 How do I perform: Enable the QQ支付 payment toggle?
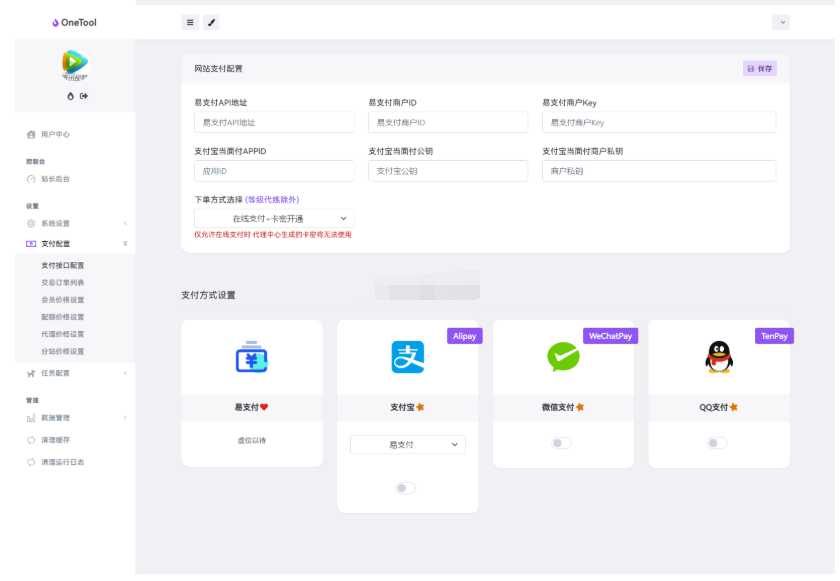[x=717, y=441]
